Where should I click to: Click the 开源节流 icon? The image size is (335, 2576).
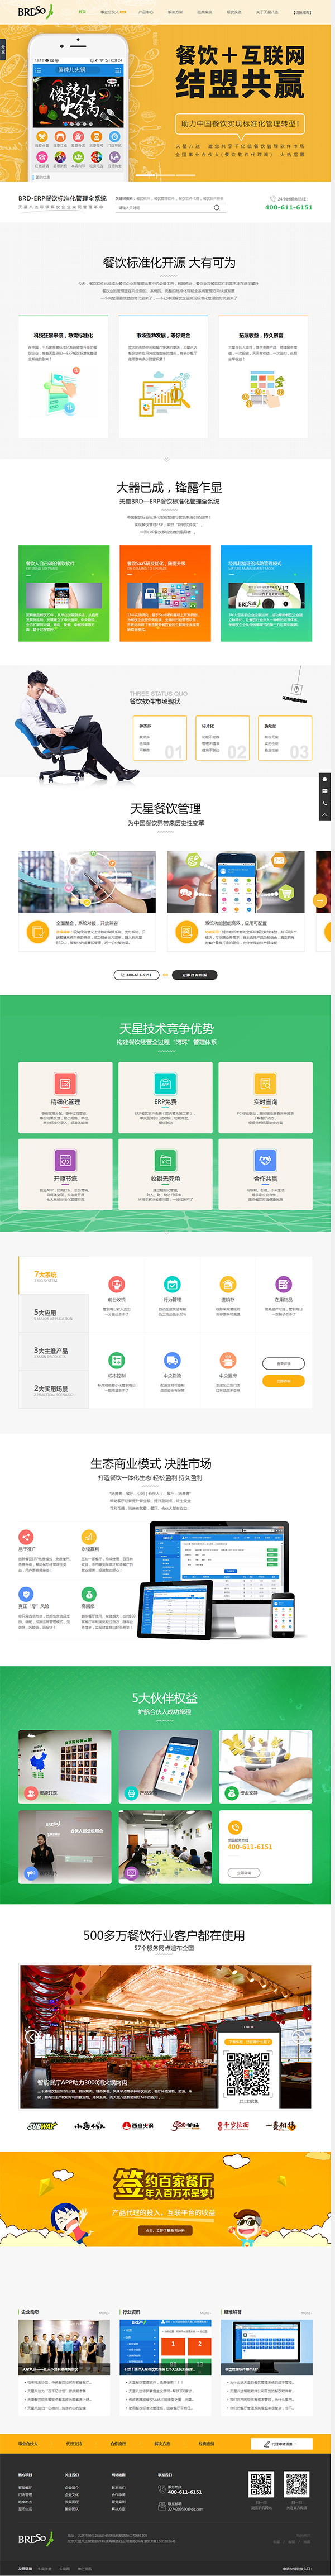click(x=65, y=1160)
